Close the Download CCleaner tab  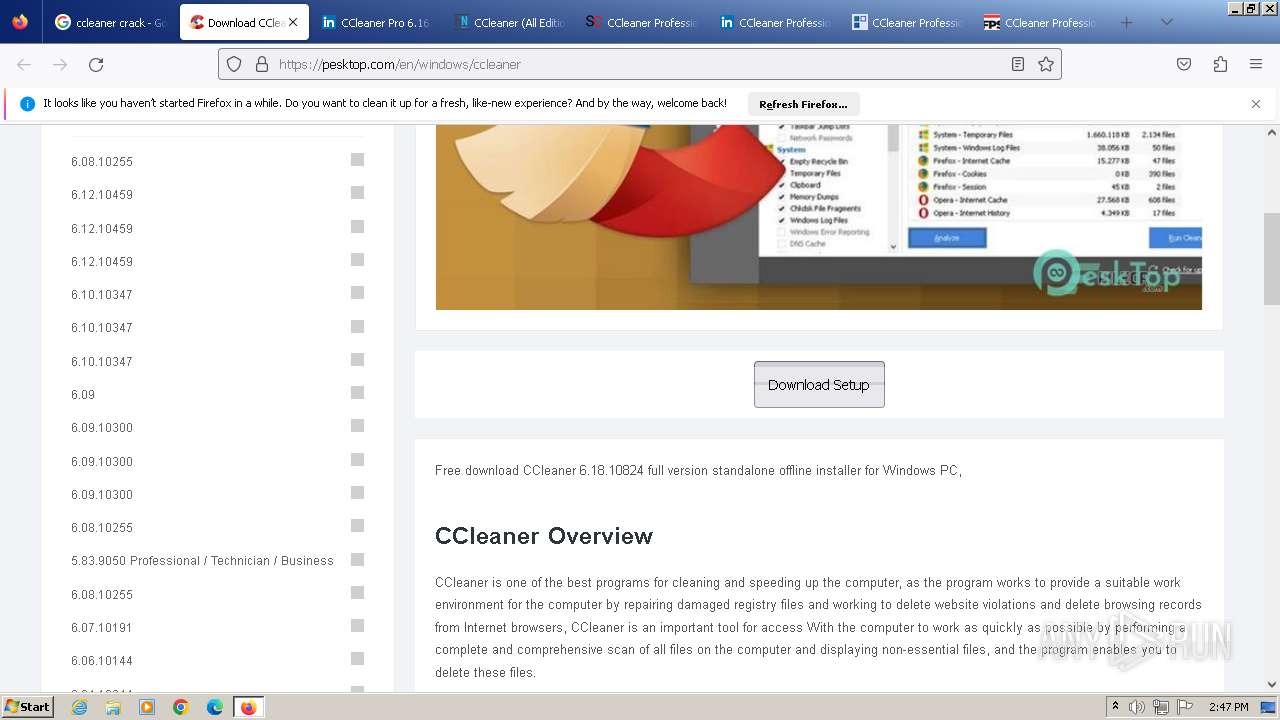tap(293, 22)
